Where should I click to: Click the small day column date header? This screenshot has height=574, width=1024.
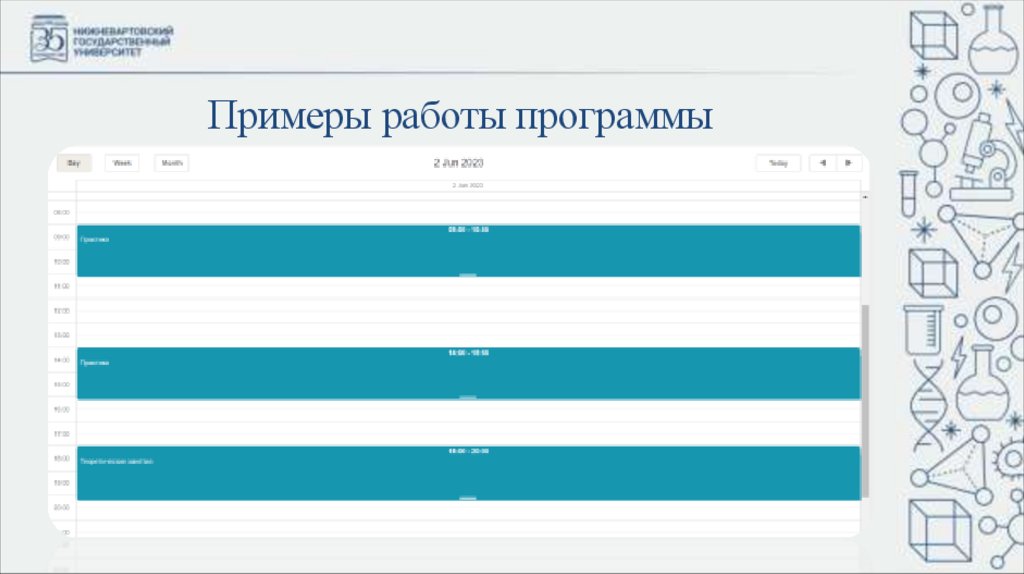(x=468, y=185)
